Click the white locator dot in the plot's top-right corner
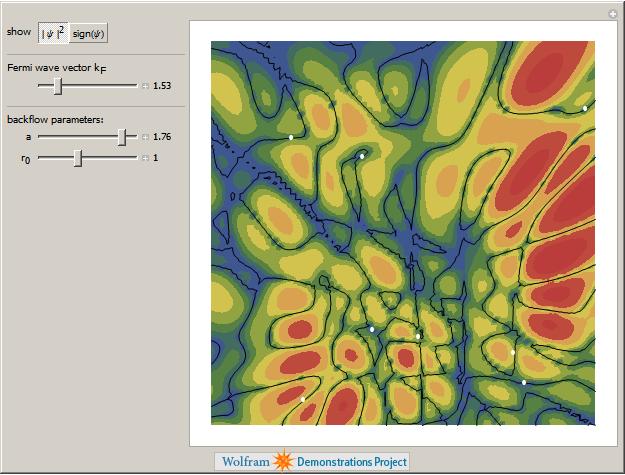This screenshot has width=625, height=475. coord(585,108)
